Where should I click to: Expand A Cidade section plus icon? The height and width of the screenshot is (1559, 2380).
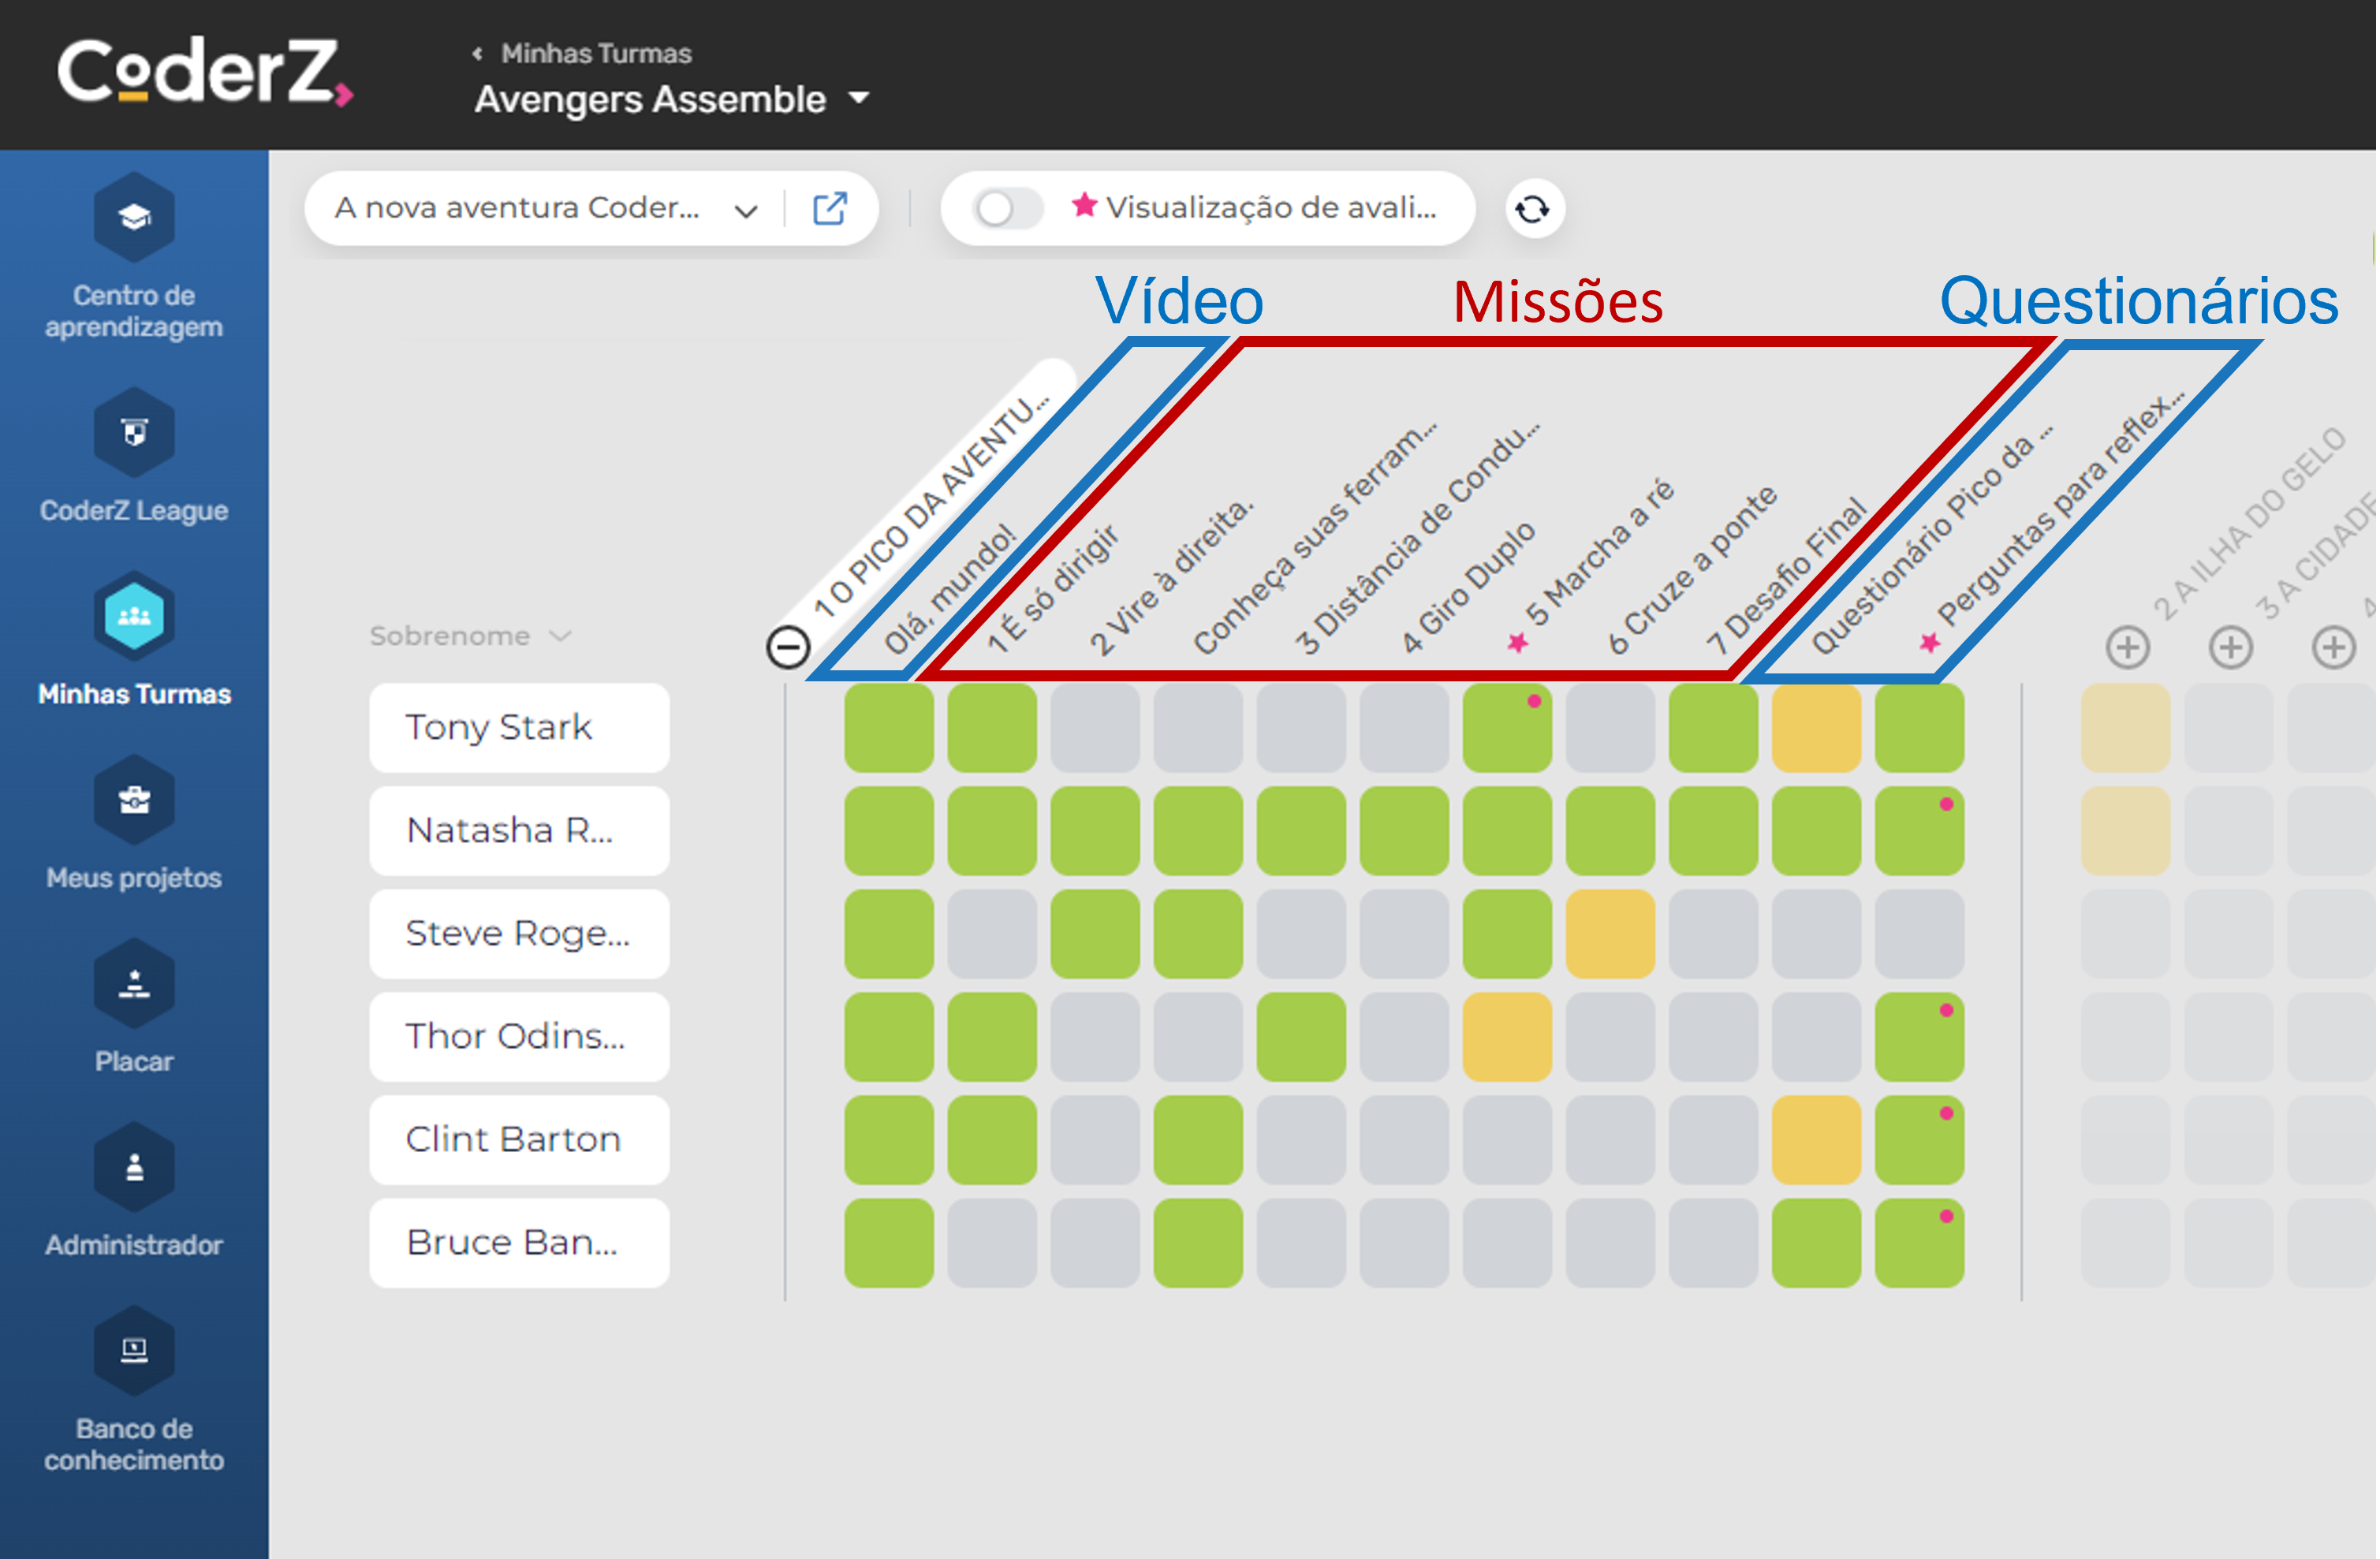point(2230,647)
